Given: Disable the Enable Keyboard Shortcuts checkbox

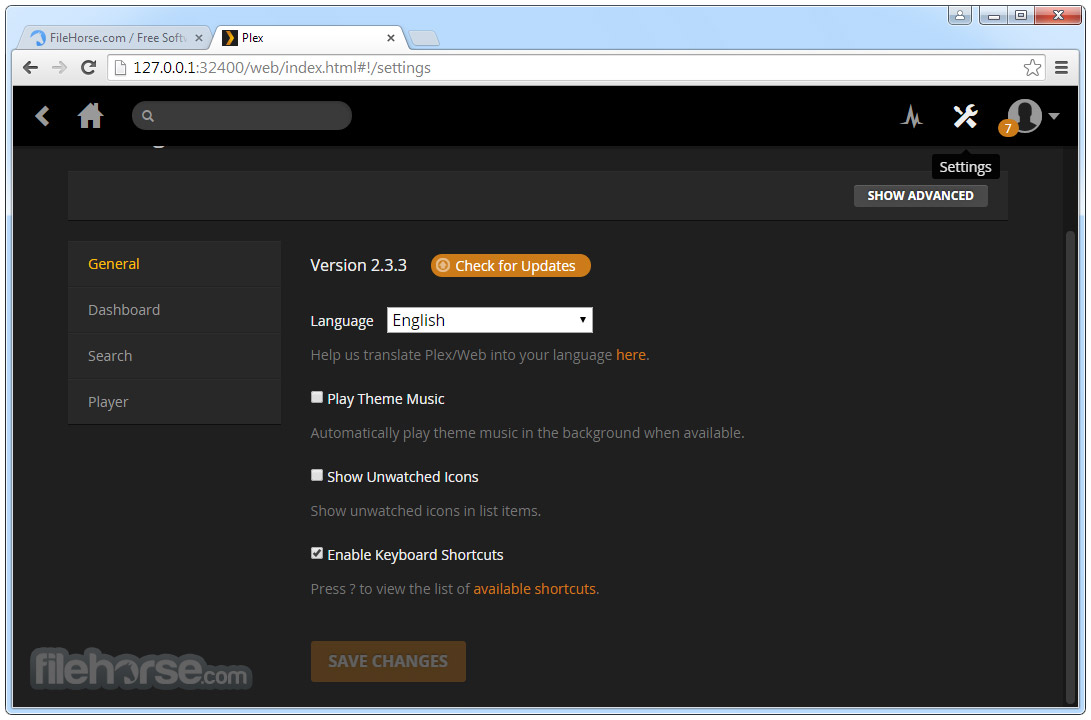Looking at the screenshot, I should pyautogui.click(x=317, y=553).
